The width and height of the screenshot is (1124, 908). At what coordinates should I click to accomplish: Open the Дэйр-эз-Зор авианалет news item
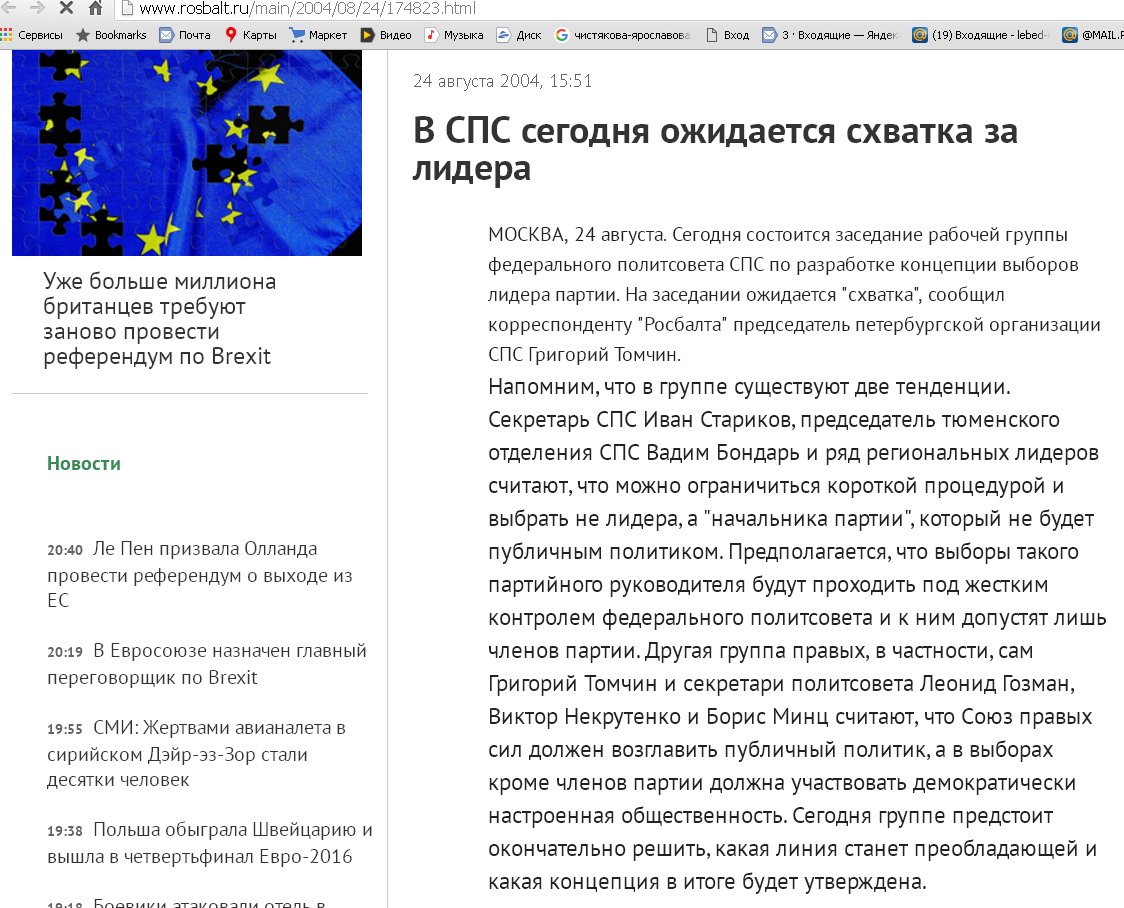click(196, 754)
